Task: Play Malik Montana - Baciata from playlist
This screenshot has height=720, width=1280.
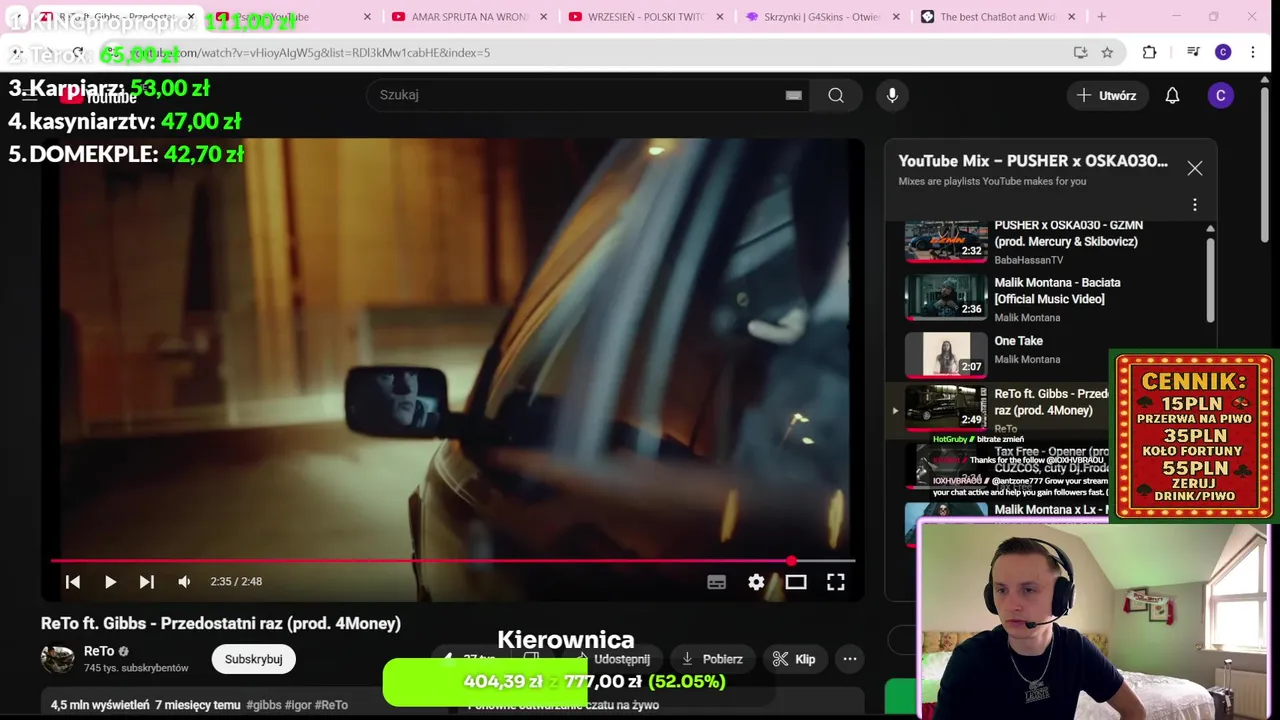Action: pyautogui.click(x=1050, y=298)
